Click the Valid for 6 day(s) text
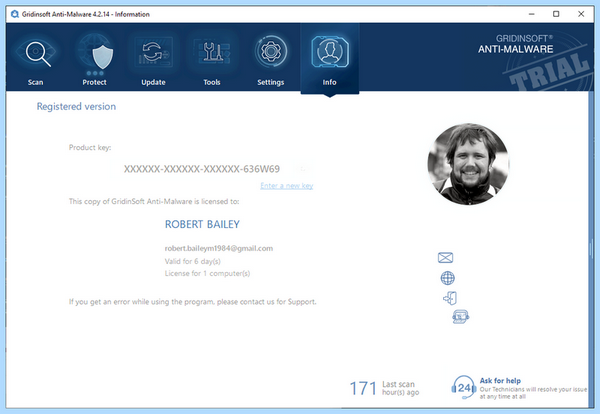Image resolution: width=600 pixels, height=414 pixels. [192, 261]
